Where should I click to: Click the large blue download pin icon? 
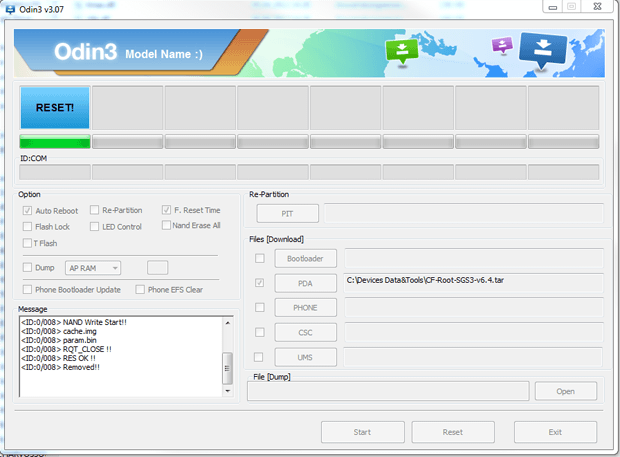pos(542,50)
